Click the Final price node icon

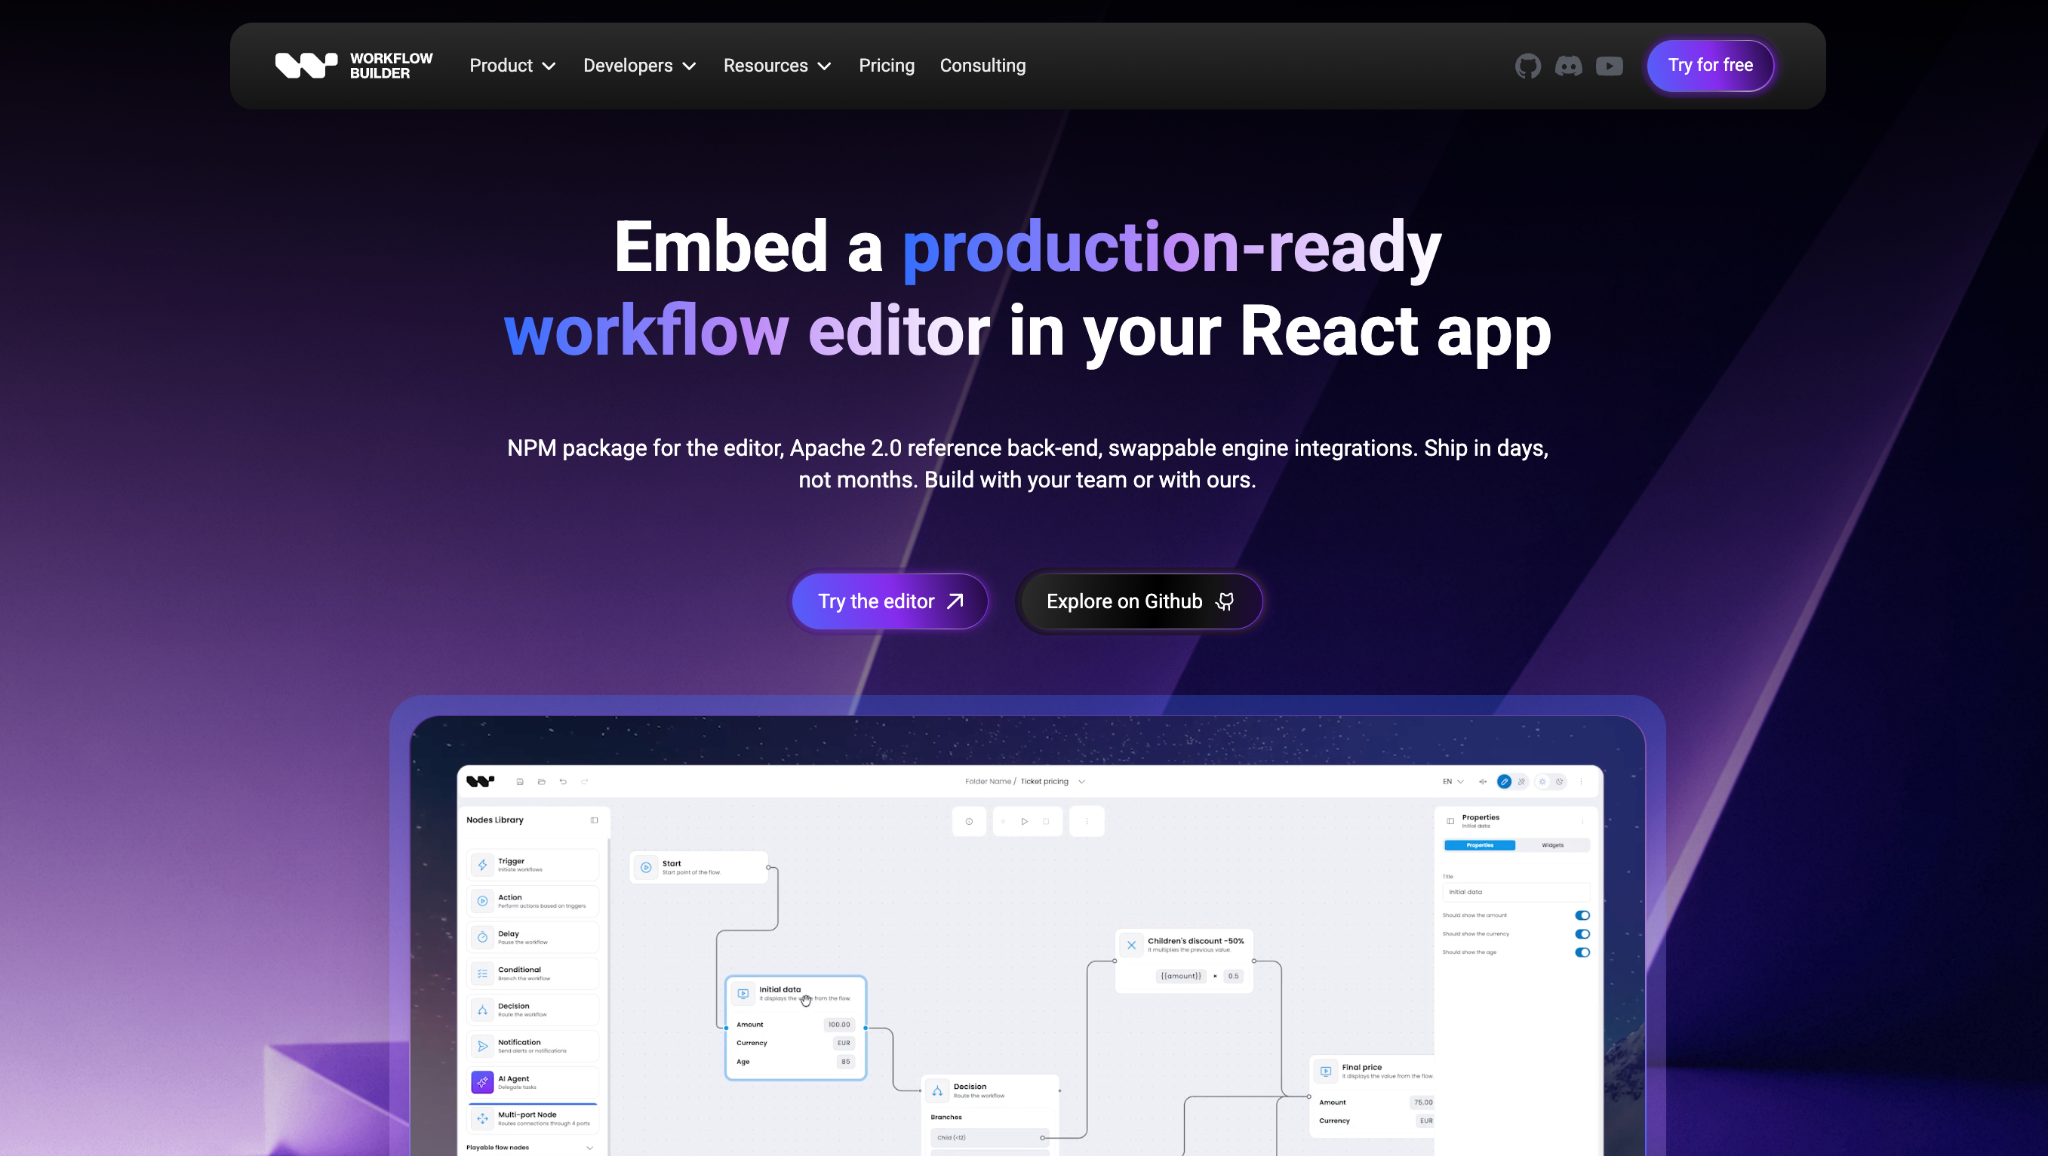pos(1326,1071)
